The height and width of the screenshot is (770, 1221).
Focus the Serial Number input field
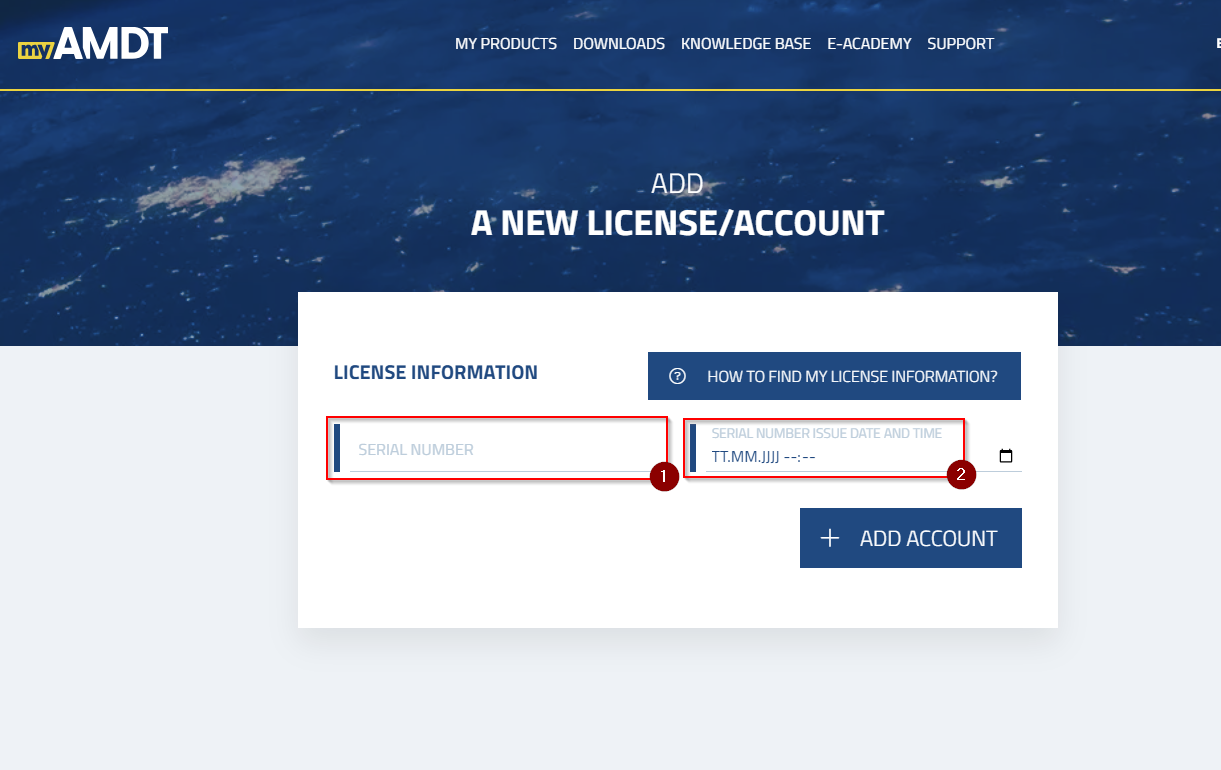tap(500, 450)
